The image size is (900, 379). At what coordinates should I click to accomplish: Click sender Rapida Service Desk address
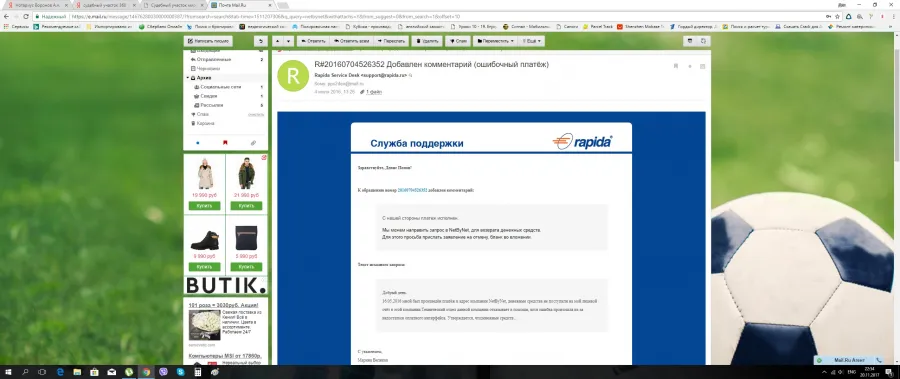[360, 75]
